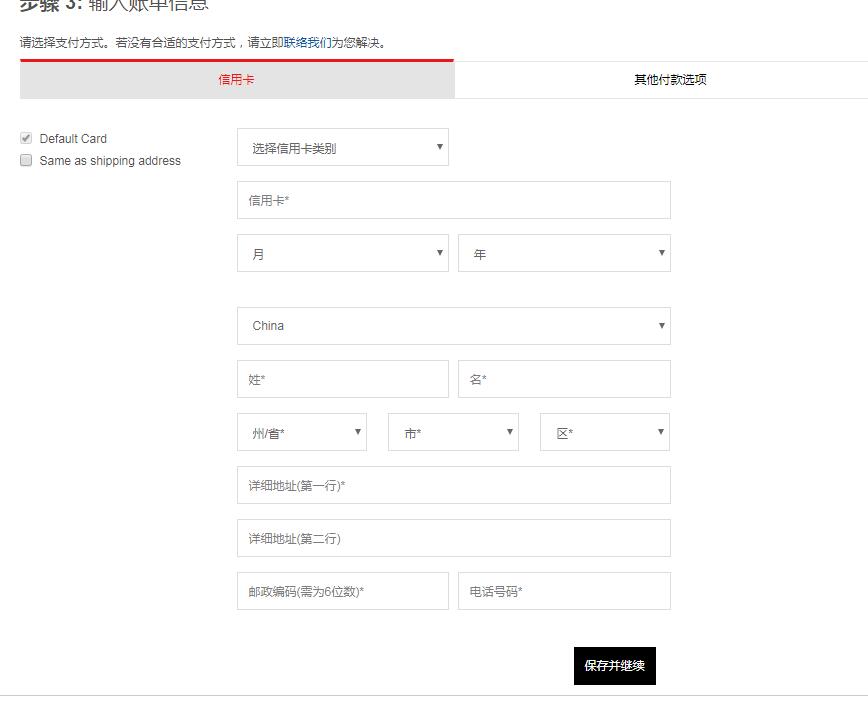This screenshot has width=868, height=716.
Task: Open the 州/省 province dropdown
Action: click(x=300, y=431)
